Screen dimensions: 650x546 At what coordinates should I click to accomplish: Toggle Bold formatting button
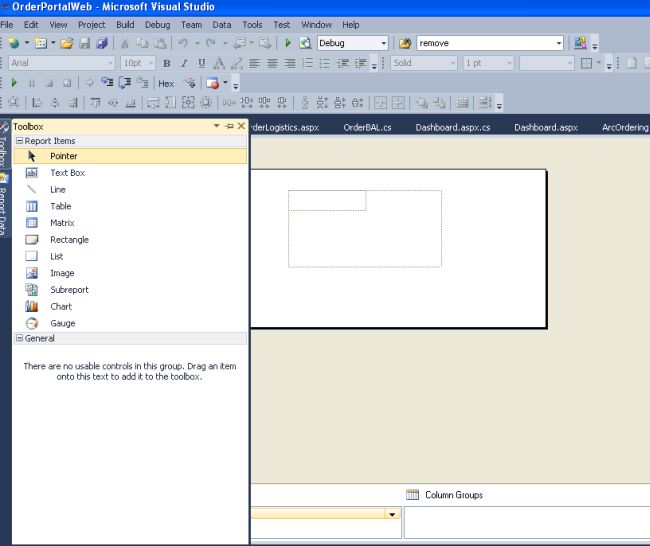click(x=167, y=63)
